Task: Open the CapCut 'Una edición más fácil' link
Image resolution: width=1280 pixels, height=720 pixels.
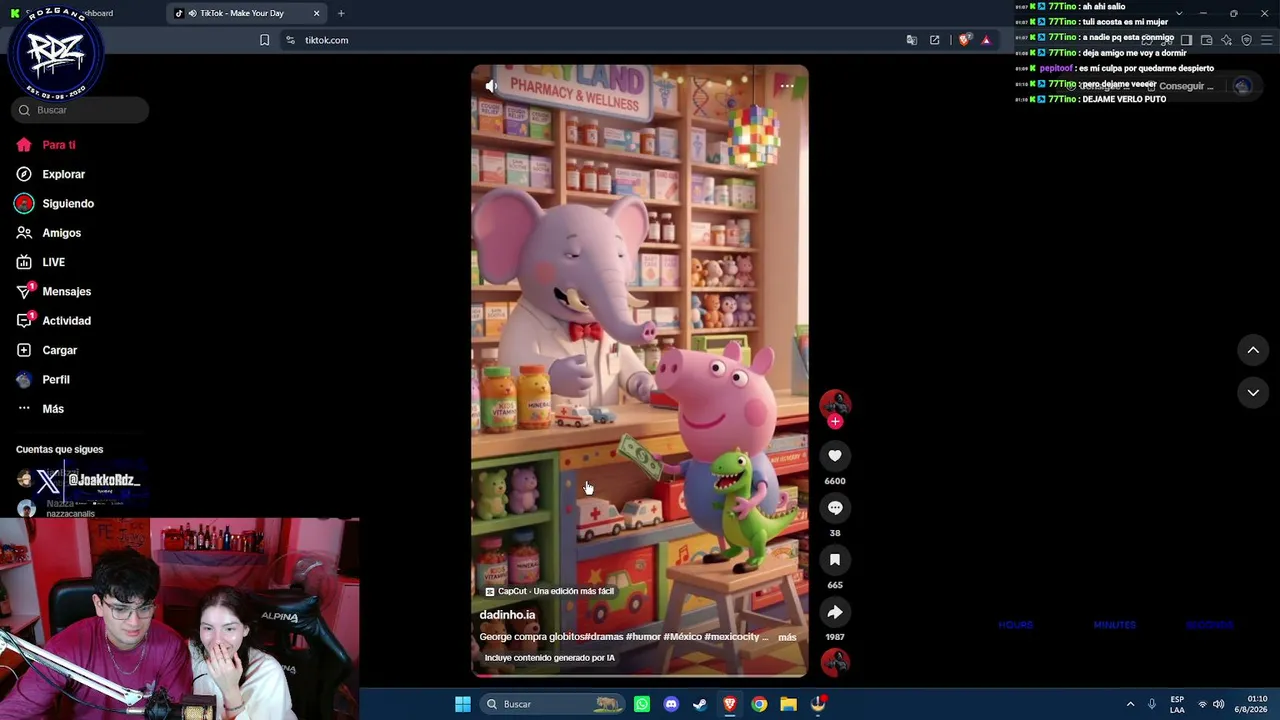Action: coord(549,591)
